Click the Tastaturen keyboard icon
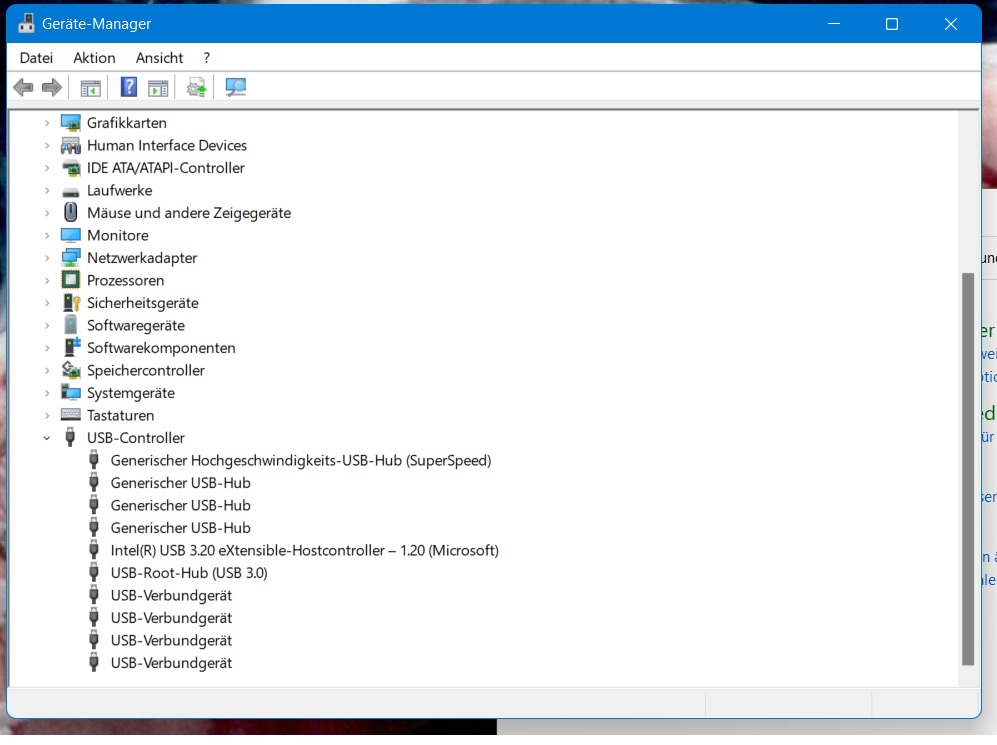997x745 pixels. (x=71, y=415)
